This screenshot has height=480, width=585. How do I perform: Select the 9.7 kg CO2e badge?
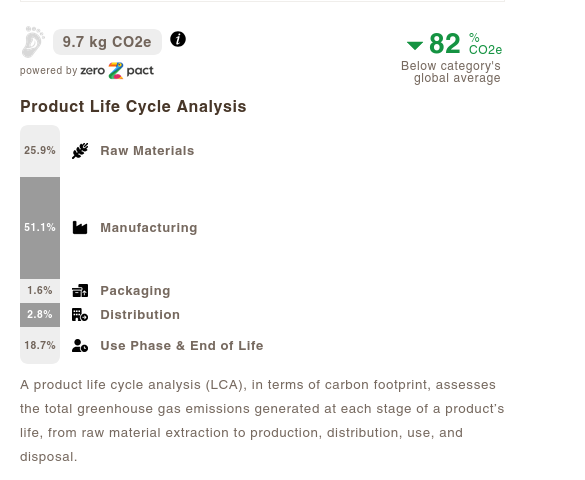point(107,42)
